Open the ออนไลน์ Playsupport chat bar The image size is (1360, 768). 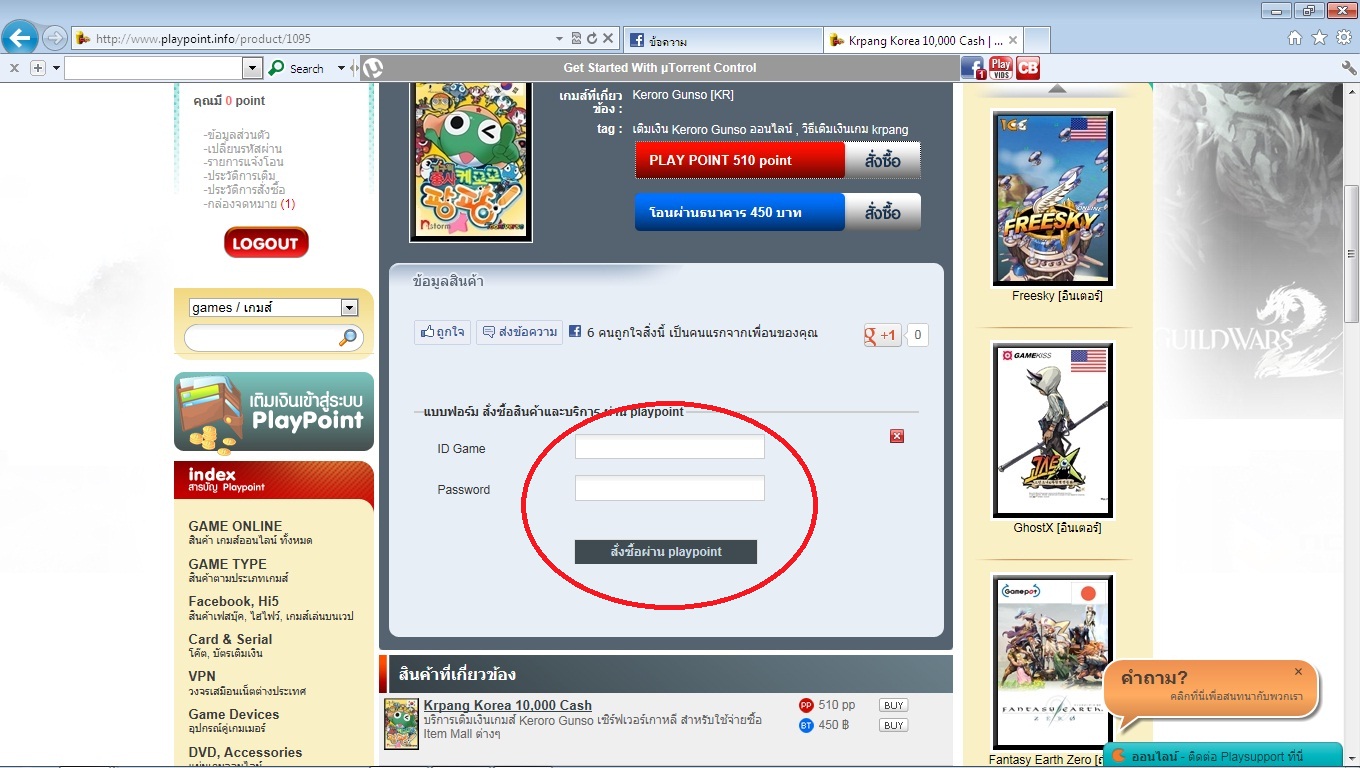tap(1222, 756)
